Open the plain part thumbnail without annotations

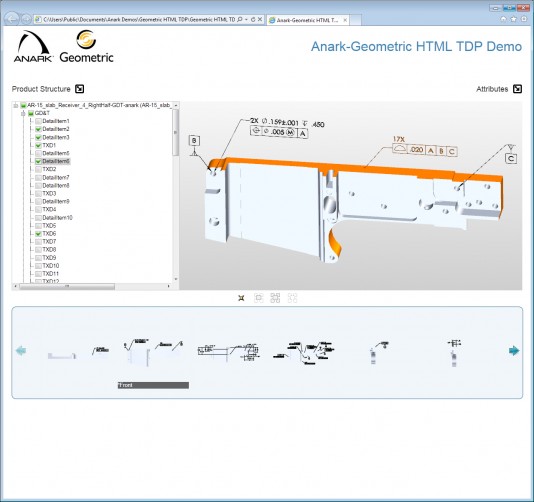pyautogui.click(x=61, y=356)
